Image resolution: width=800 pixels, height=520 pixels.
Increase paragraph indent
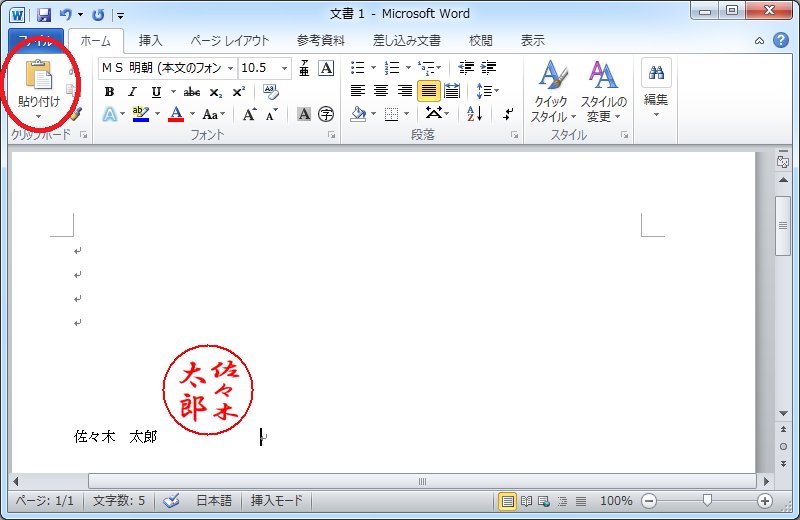click(x=488, y=67)
